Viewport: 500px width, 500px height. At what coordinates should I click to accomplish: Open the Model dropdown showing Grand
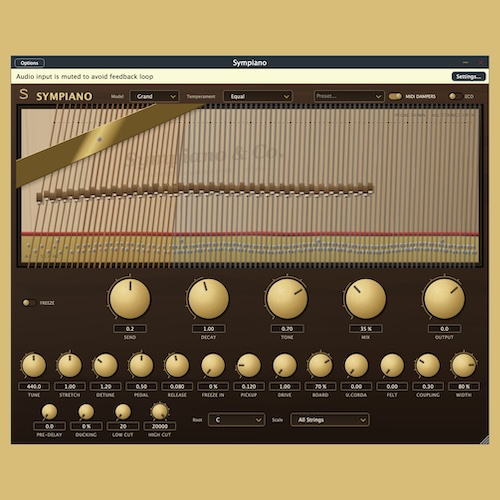[x=154, y=96]
